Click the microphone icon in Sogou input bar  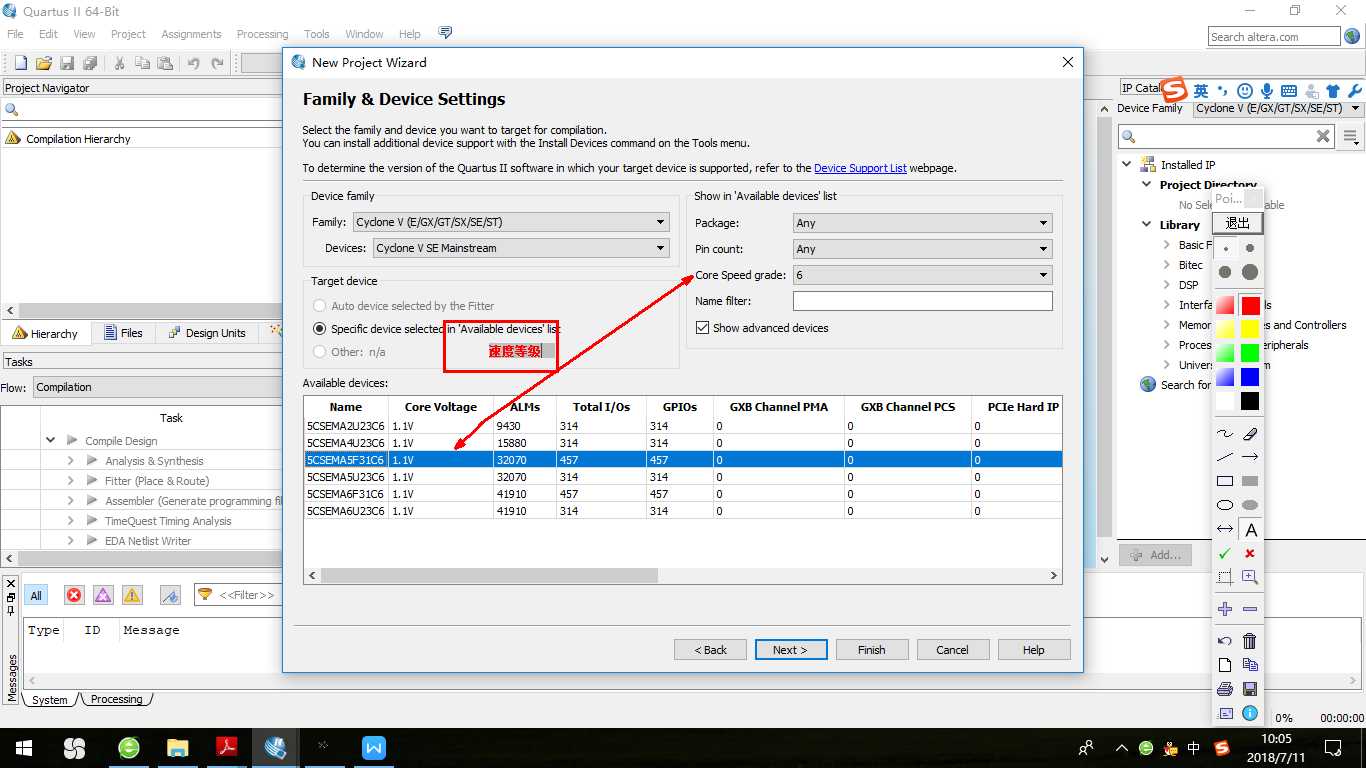(x=1267, y=91)
